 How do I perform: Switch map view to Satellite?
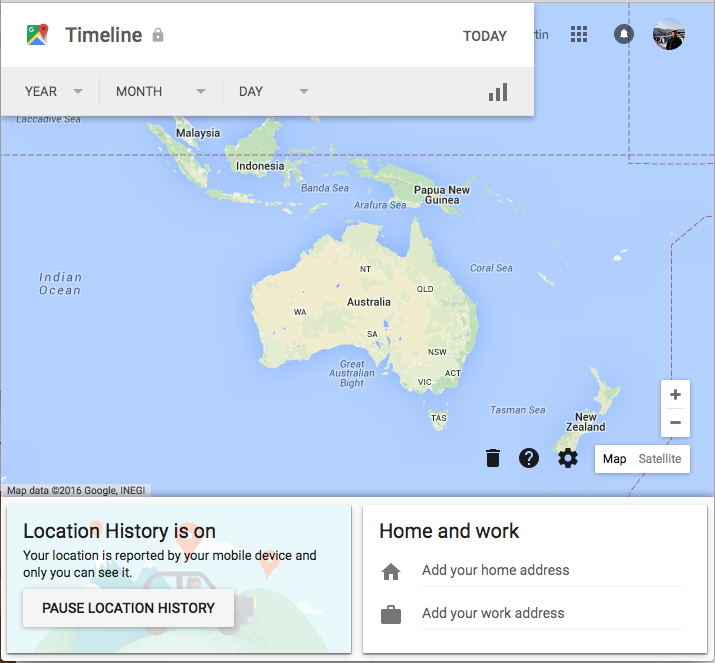point(660,459)
